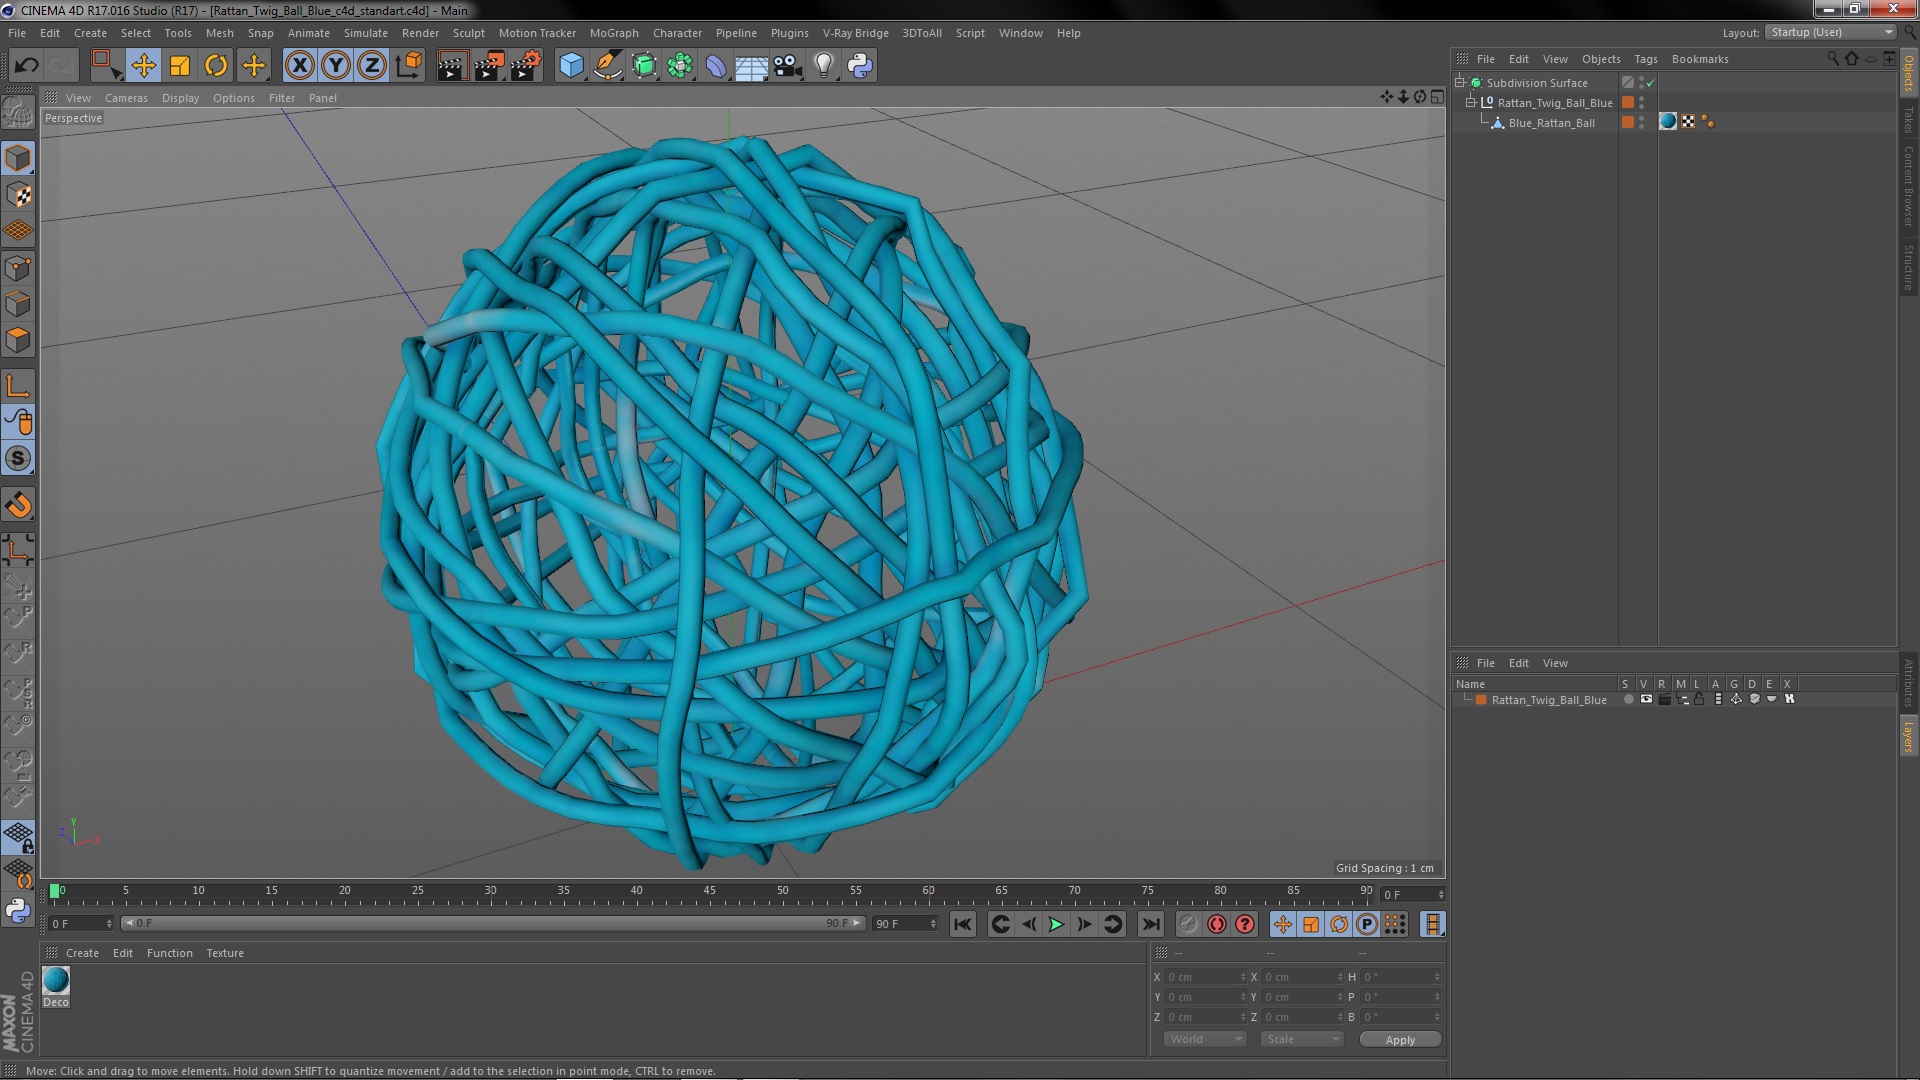Activate the Scale tool
The width and height of the screenshot is (1920, 1080).
(180, 66)
